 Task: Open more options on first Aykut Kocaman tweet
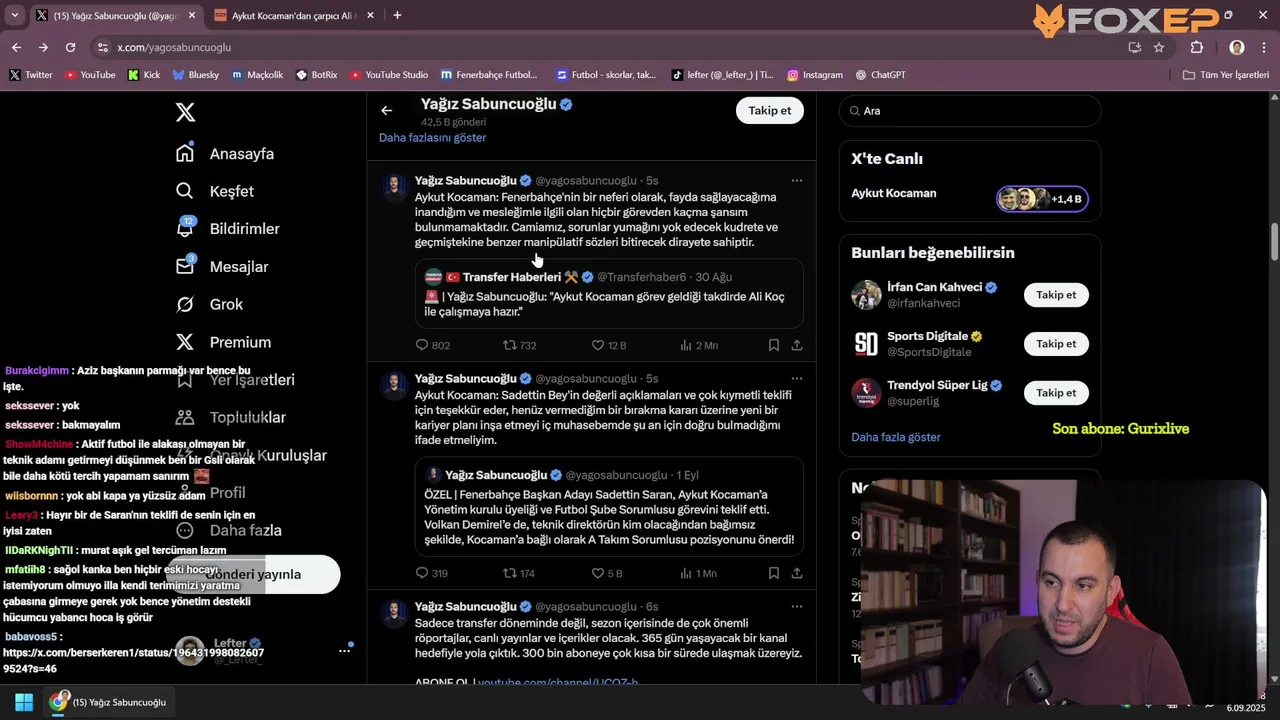click(797, 181)
